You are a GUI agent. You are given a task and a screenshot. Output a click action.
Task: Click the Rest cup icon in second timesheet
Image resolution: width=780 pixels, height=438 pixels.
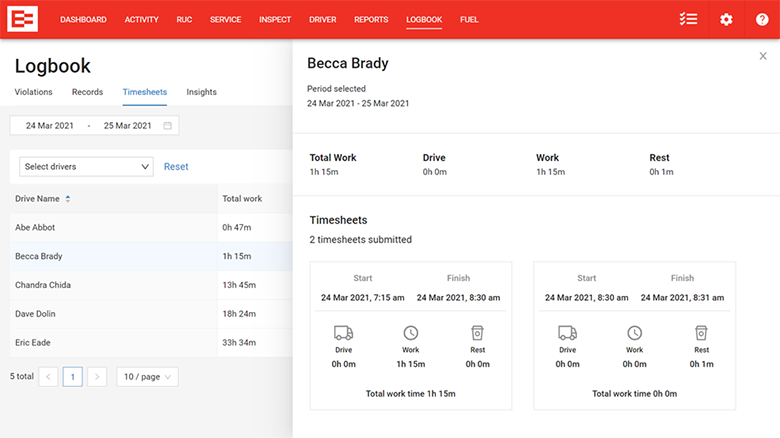(x=701, y=332)
